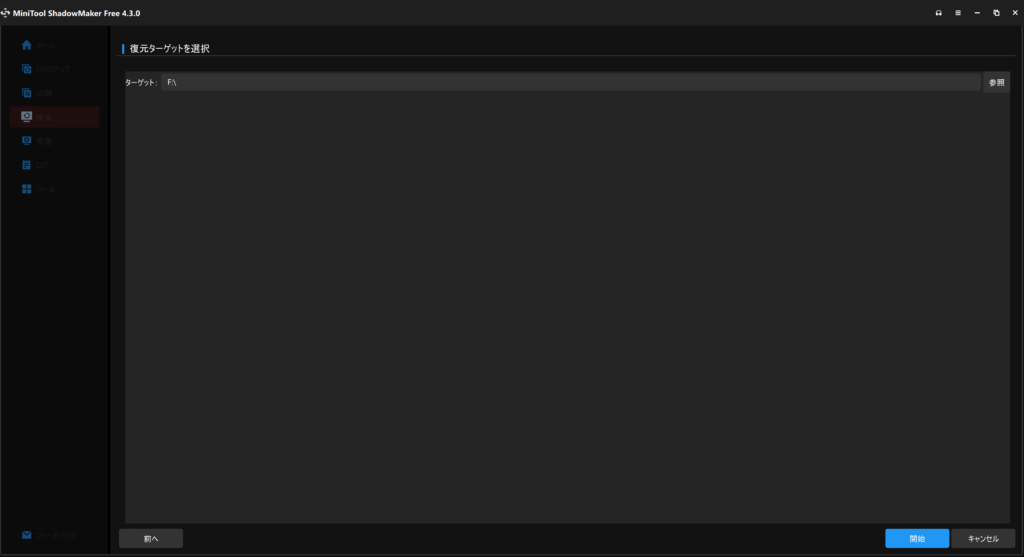Click the Restore (復元) monitor icon
This screenshot has height=557, width=1024.
[26, 117]
